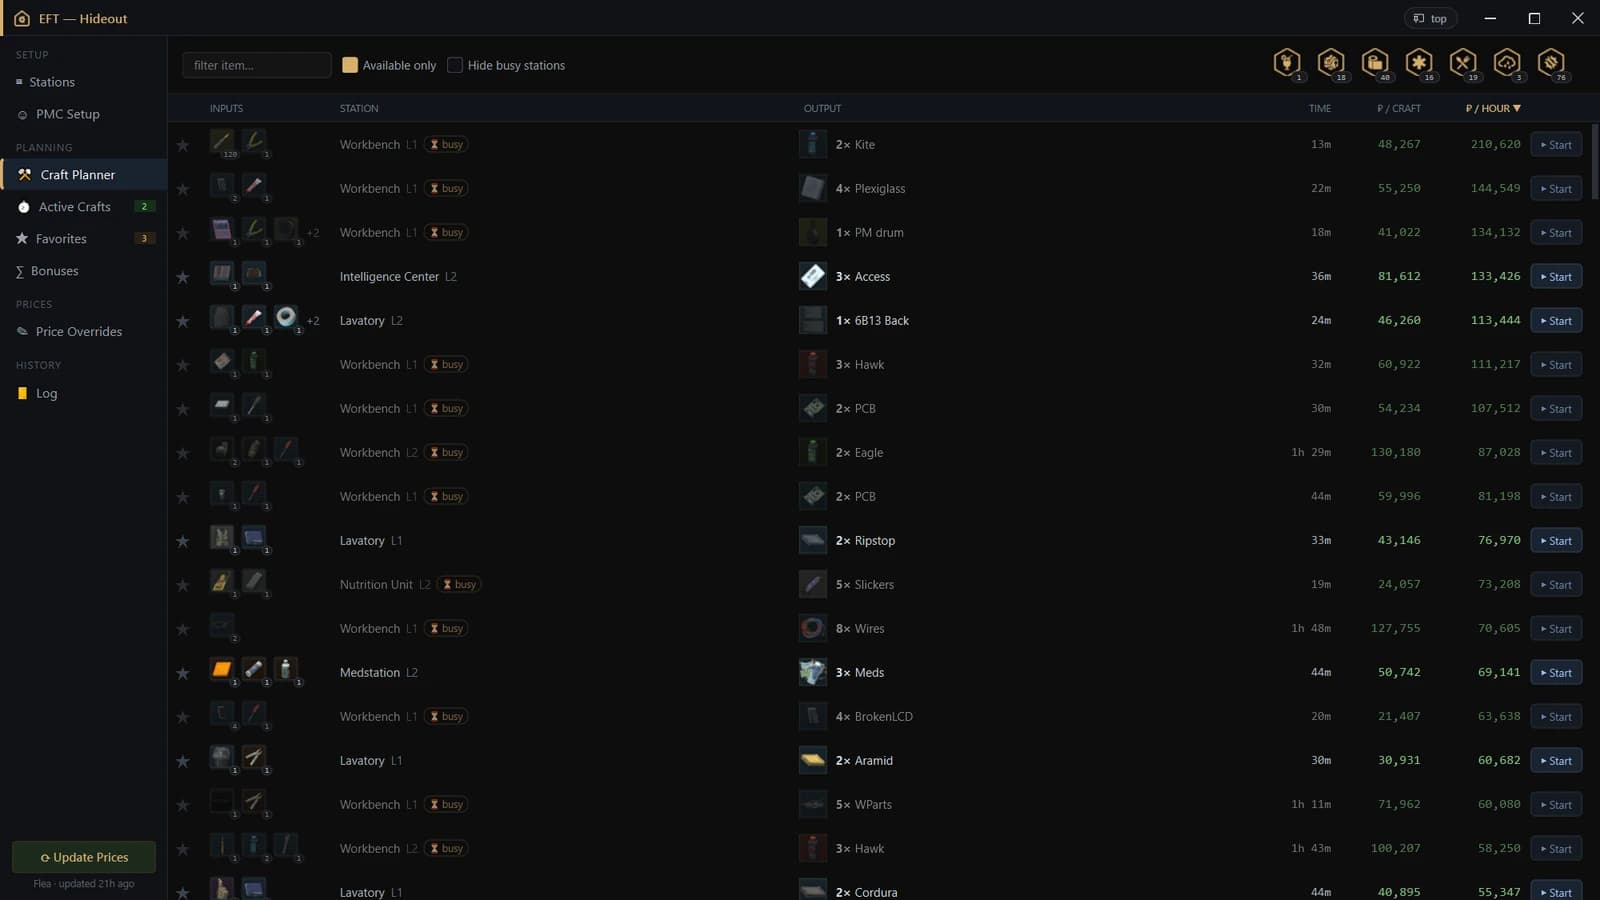
Task: Favorite the Ripstop craft with star
Action: point(183,541)
